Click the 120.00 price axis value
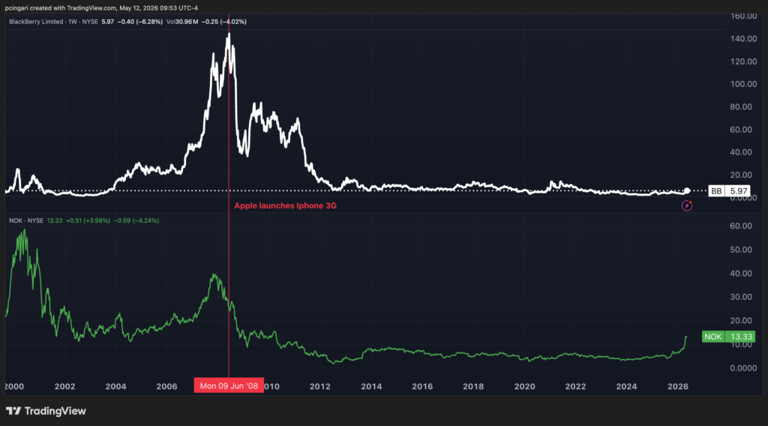Screen dimensions: 768x426 744,61
